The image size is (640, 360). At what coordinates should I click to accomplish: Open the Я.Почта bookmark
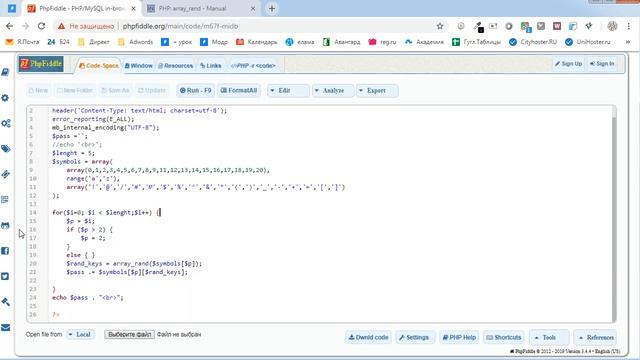click(23, 42)
